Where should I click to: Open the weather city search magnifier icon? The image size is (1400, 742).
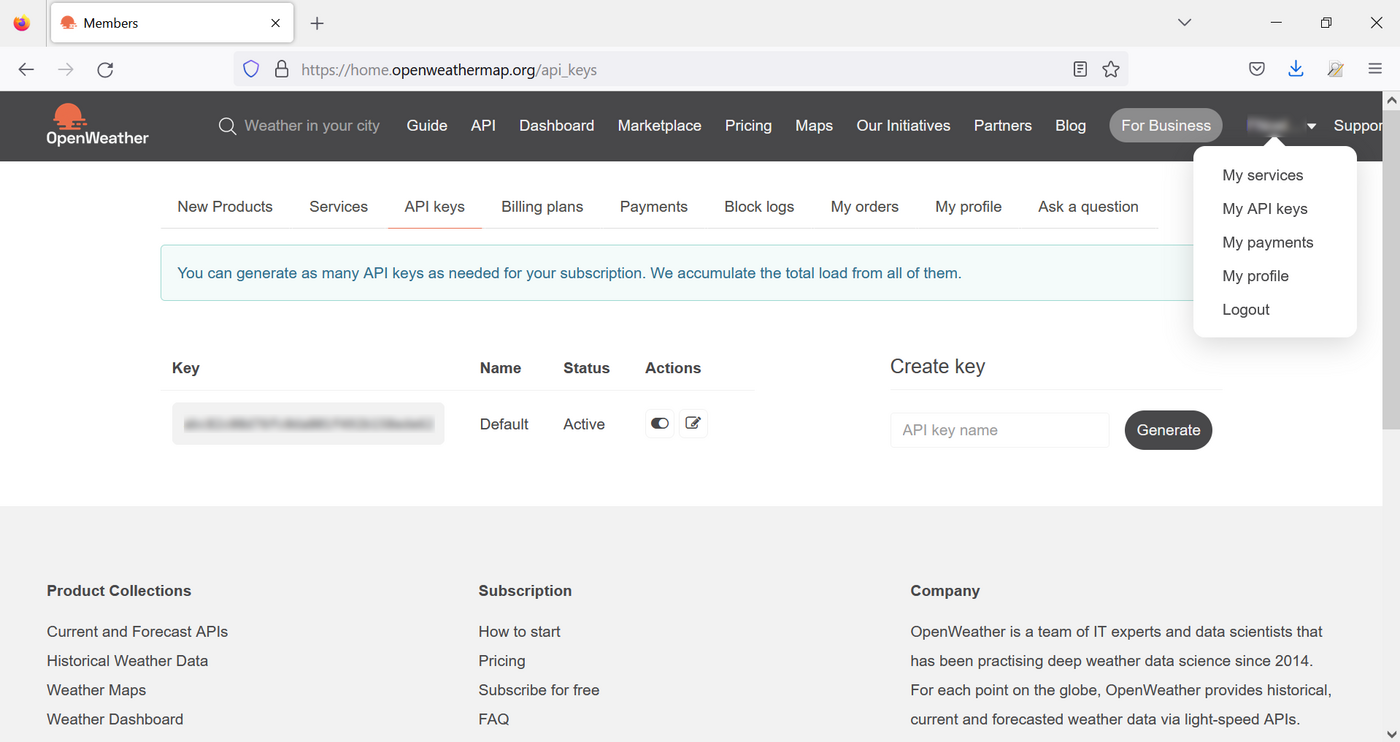tap(227, 125)
